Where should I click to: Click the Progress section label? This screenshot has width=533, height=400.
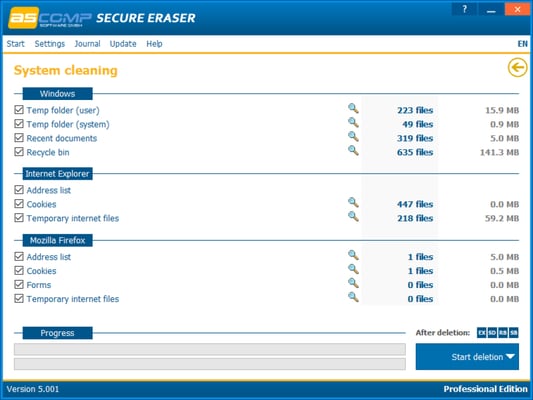[57, 333]
